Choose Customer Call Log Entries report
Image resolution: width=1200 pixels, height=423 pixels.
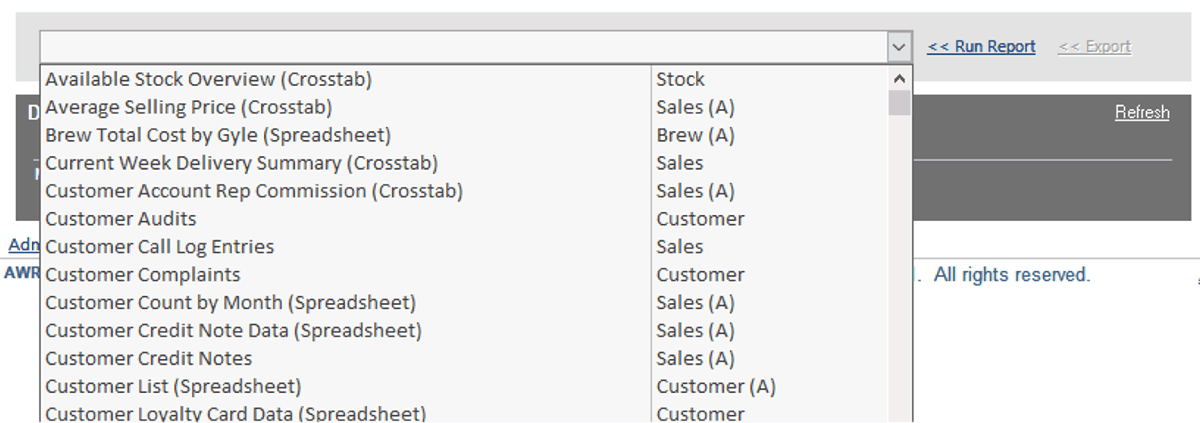tap(160, 247)
